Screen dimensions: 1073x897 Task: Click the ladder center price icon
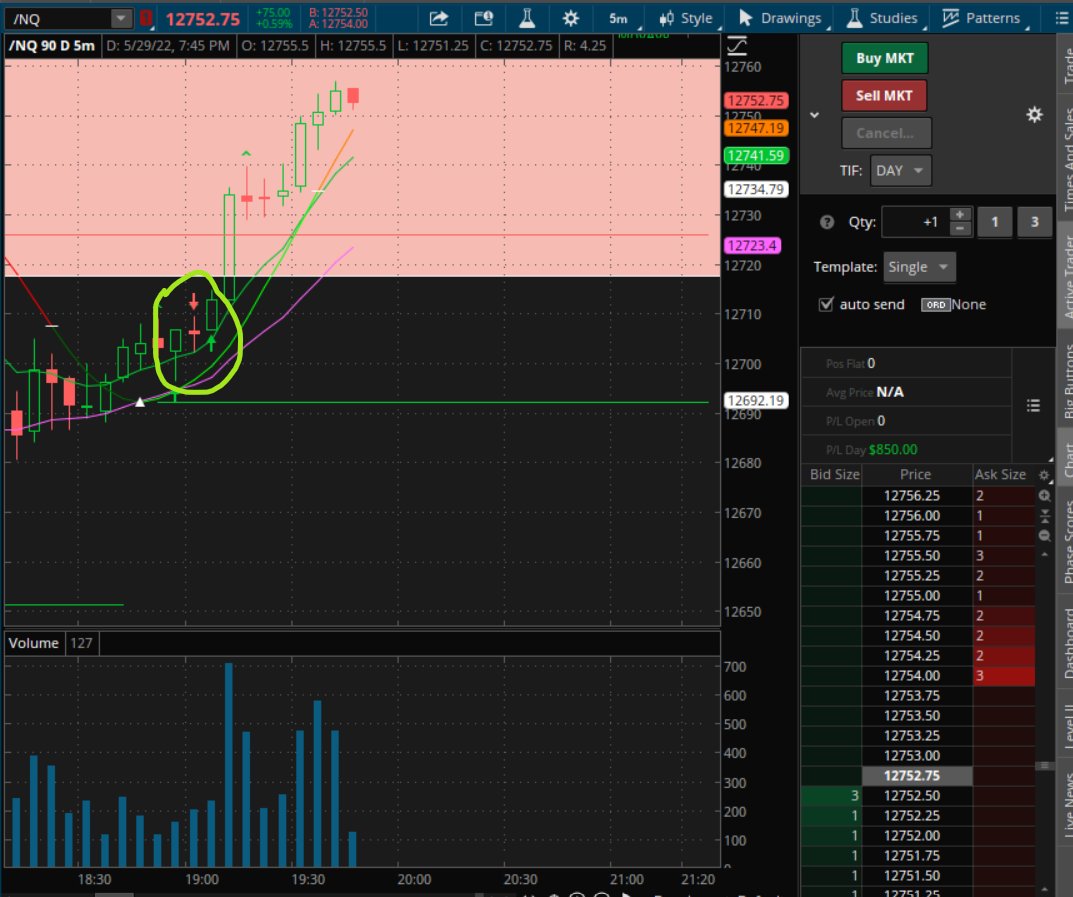tap(1044, 515)
